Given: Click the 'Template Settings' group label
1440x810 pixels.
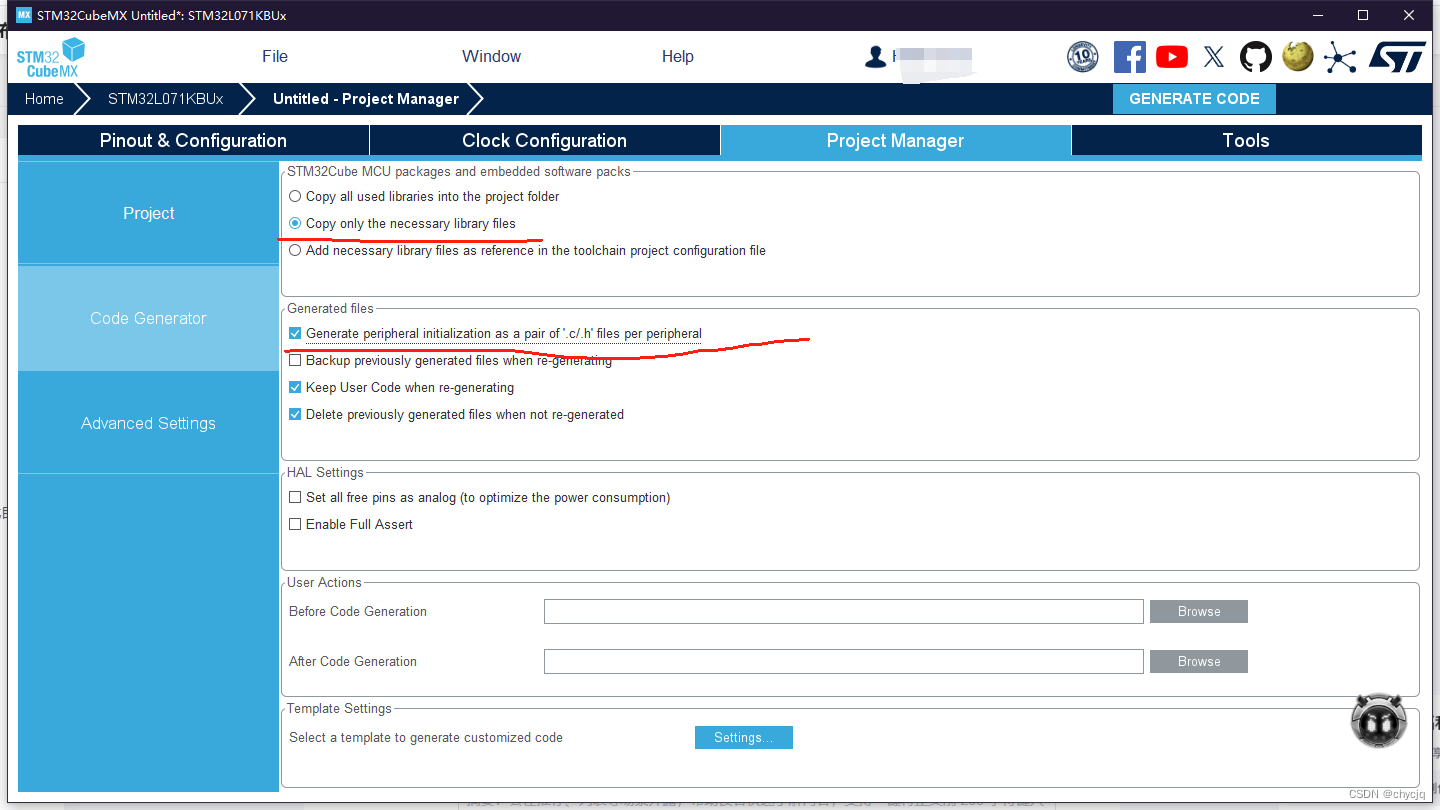Looking at the screenshot, I should (339, 709).
